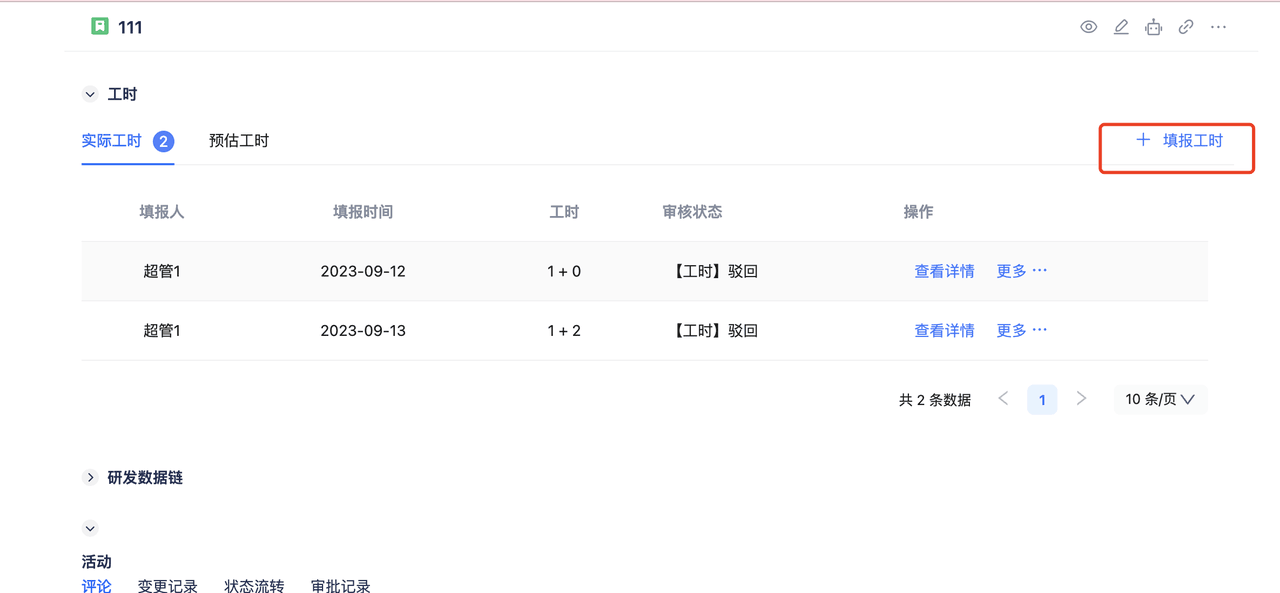
Task: Open the 状态流转 tab
Action: 254,587
